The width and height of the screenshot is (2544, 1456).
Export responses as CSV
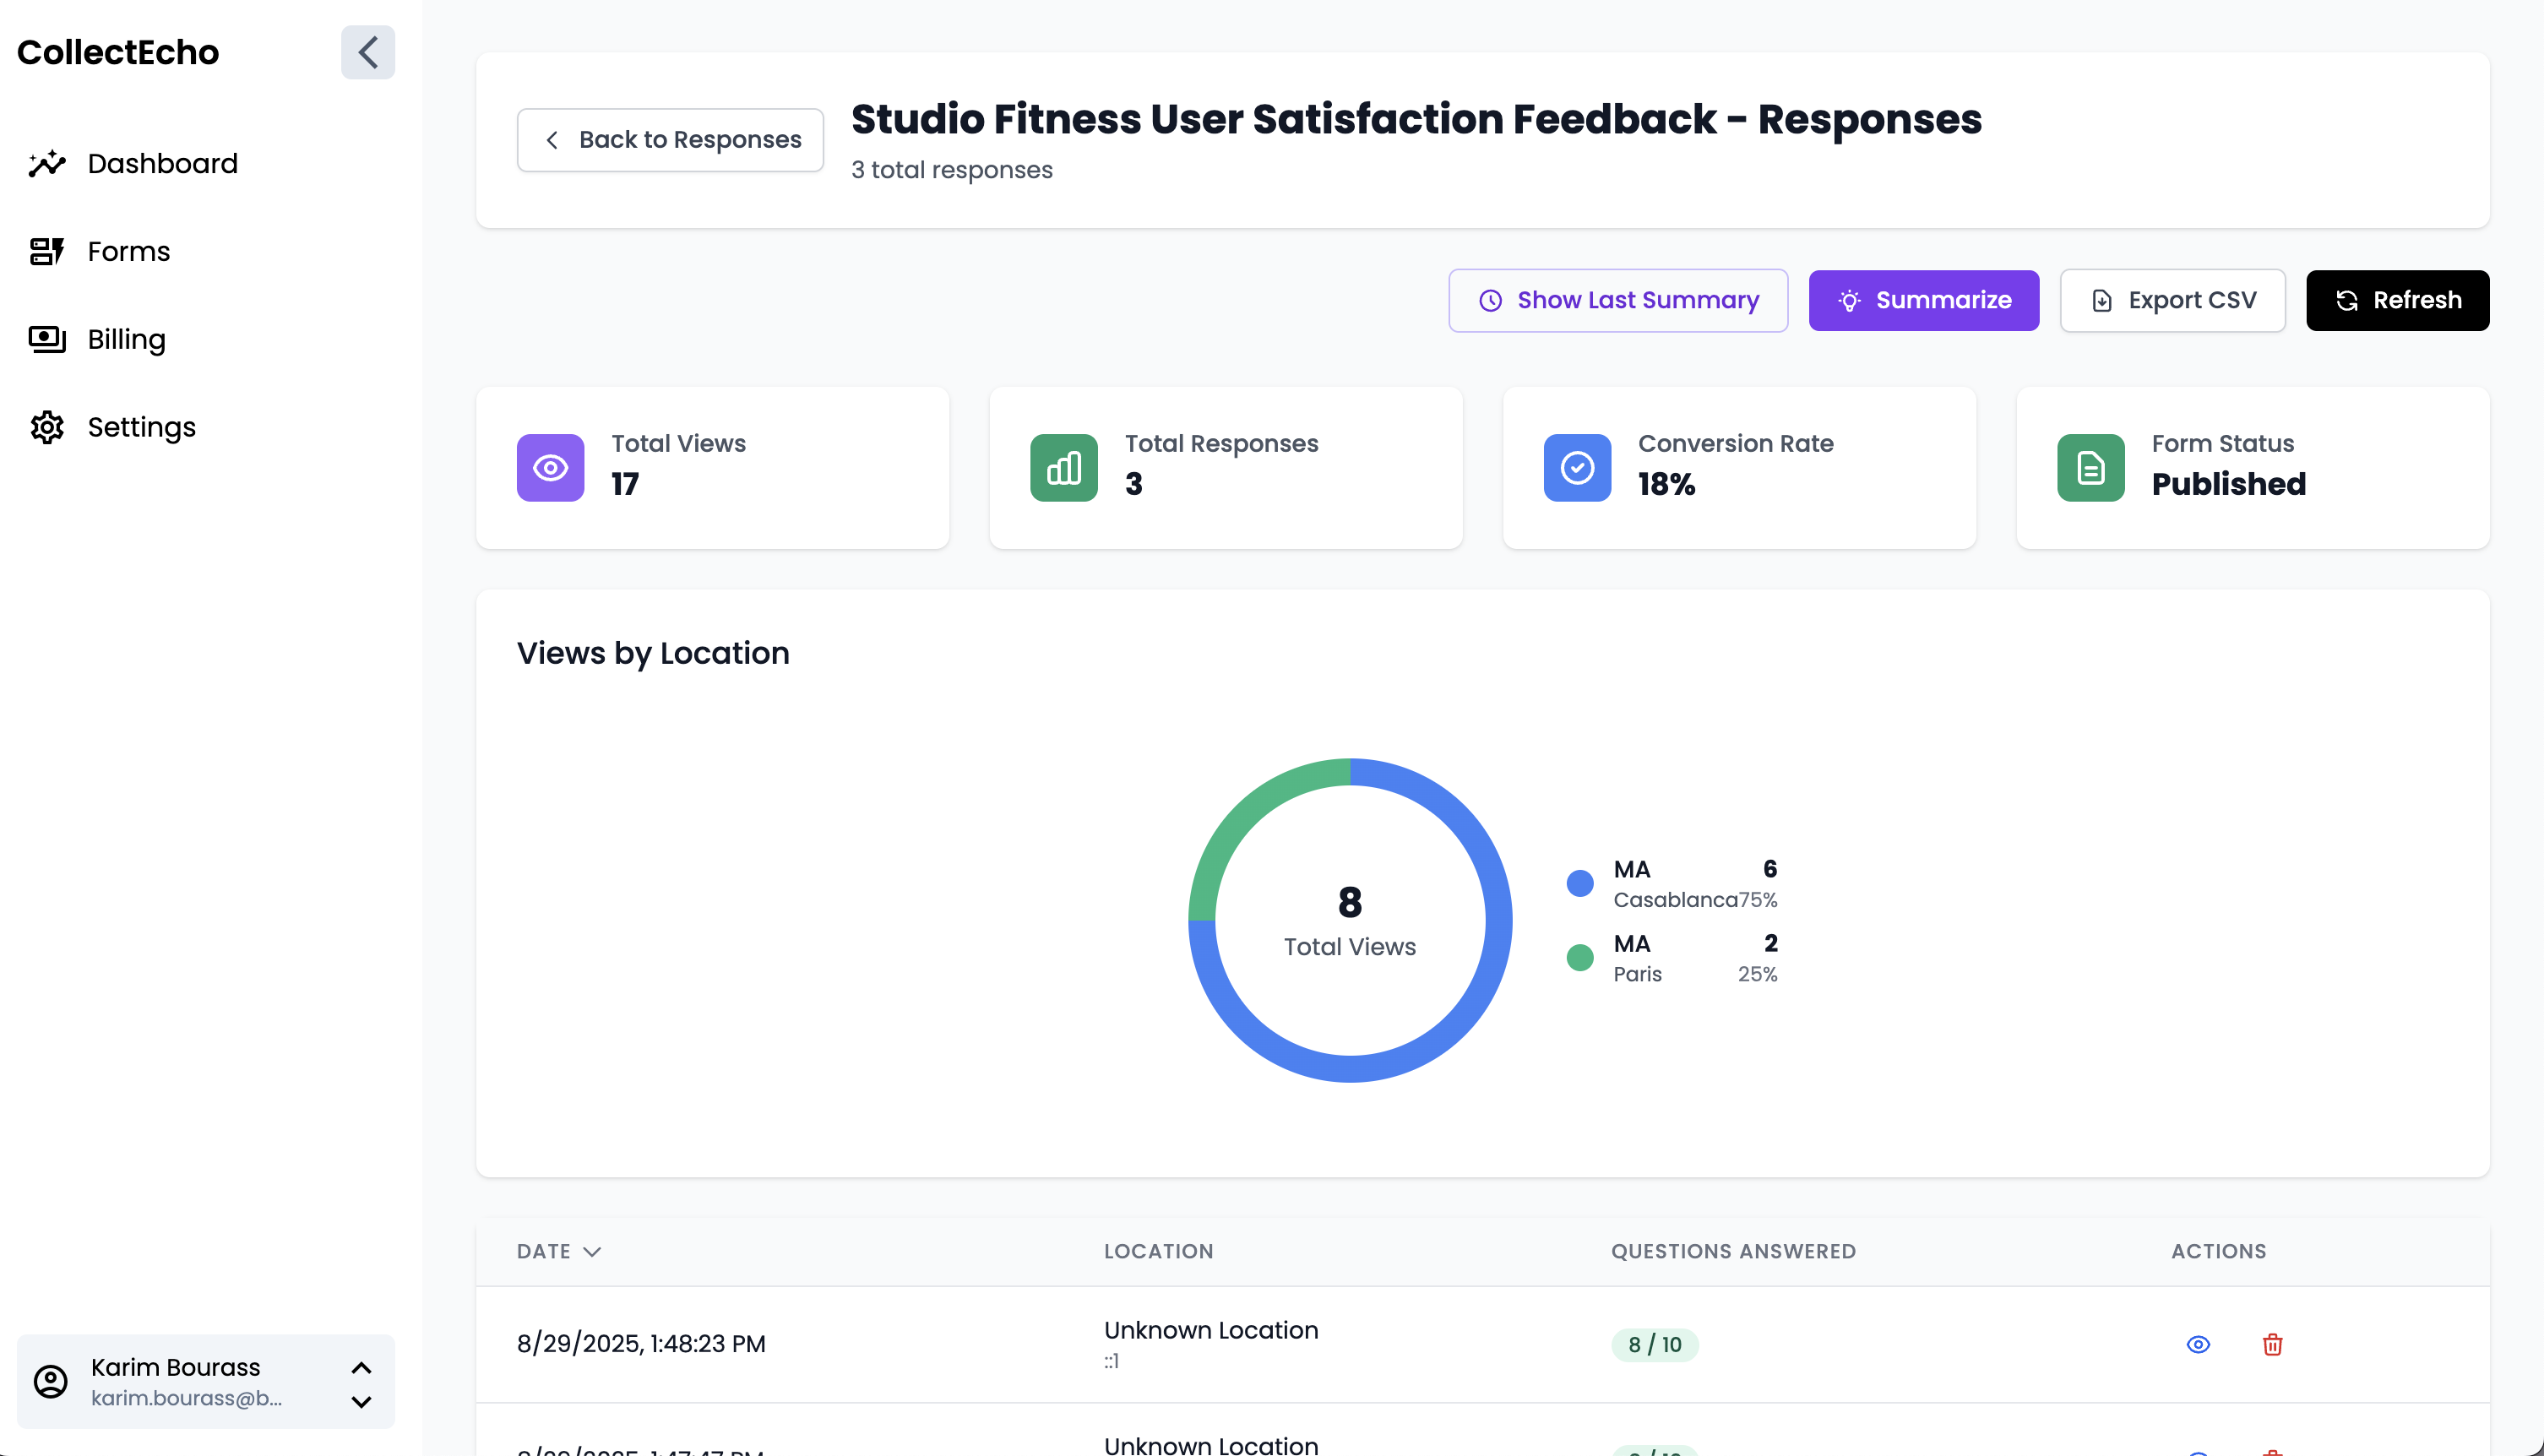[x=2173, y=300]
